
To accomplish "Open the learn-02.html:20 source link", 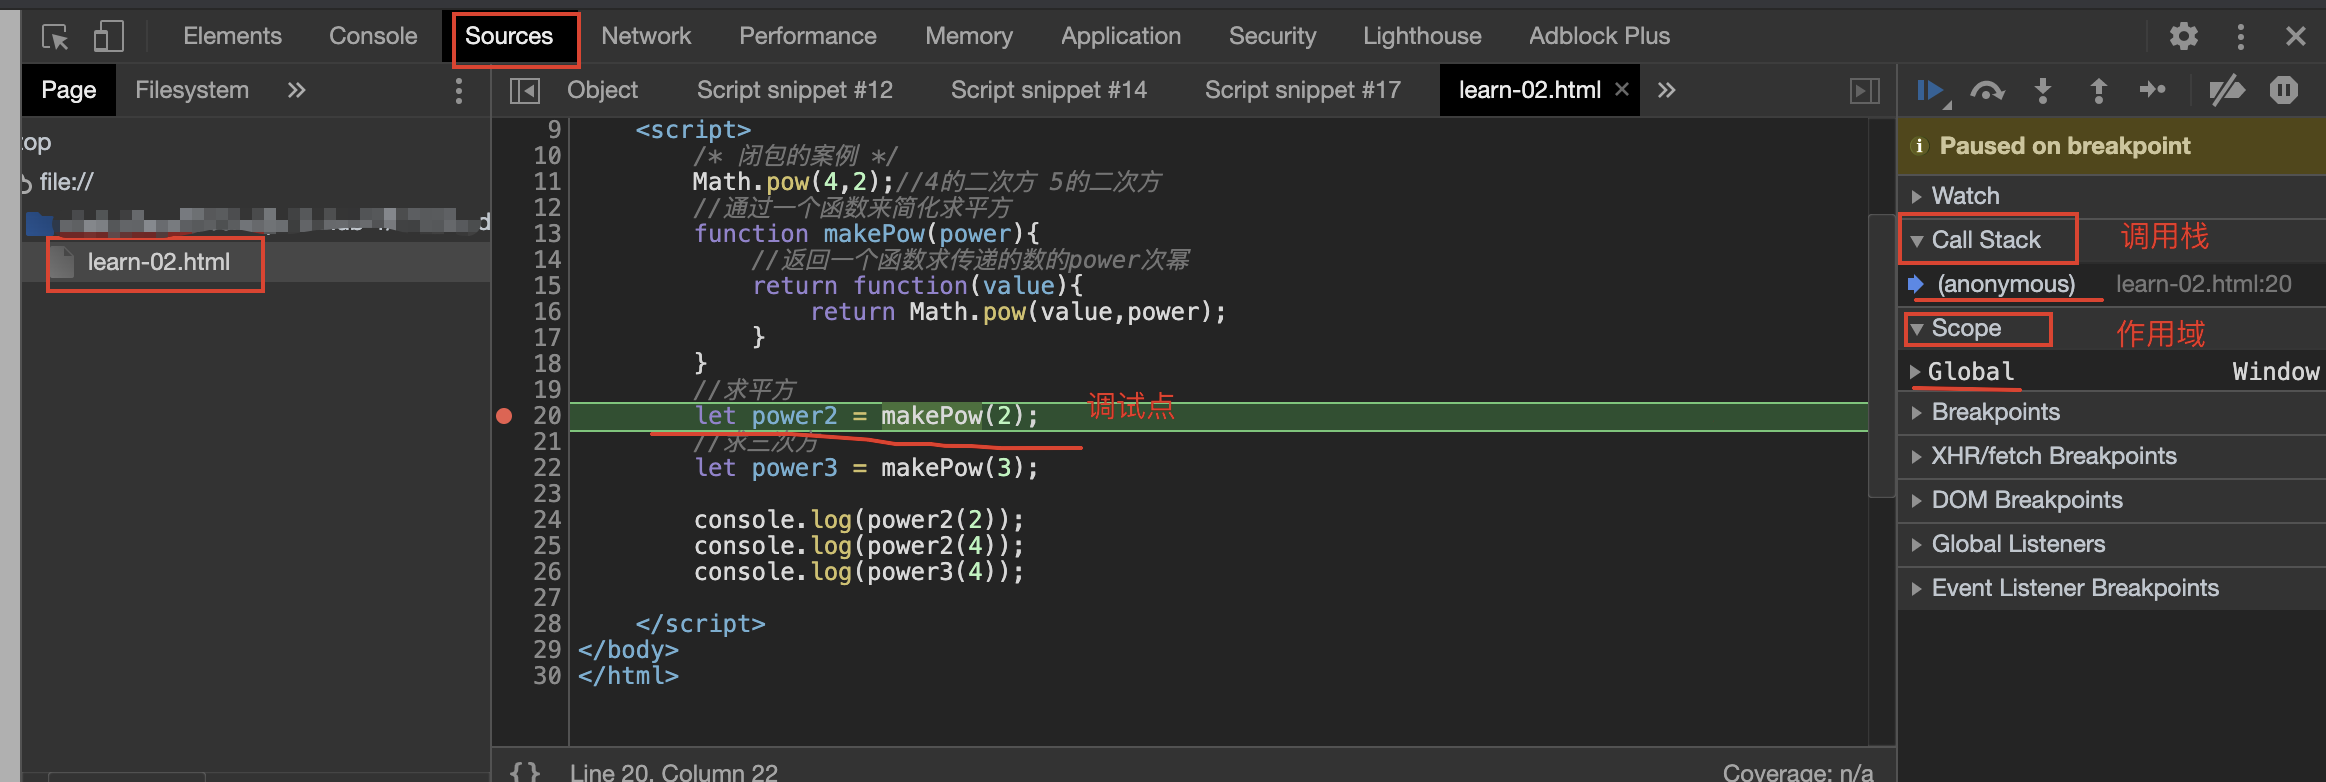I will [x=2203, y=284].
